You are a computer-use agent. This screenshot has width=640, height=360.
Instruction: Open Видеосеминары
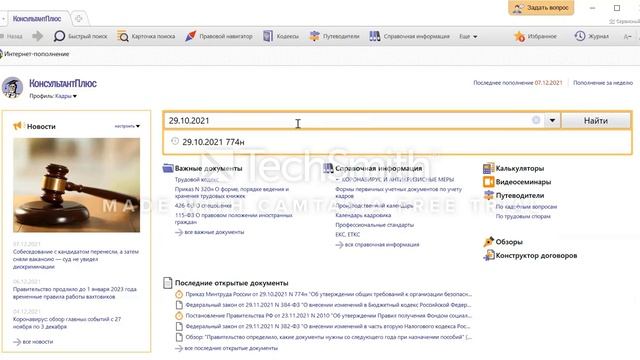point(523,182)
